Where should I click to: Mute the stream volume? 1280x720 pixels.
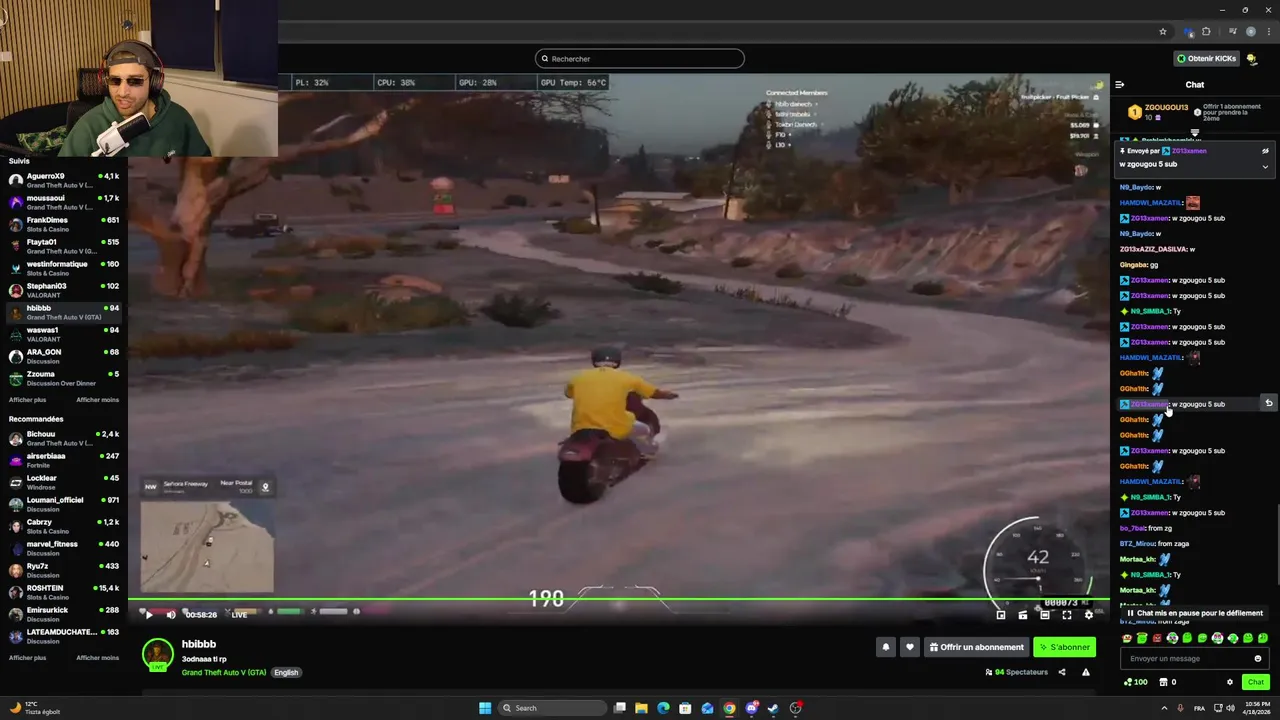[171, 615]
